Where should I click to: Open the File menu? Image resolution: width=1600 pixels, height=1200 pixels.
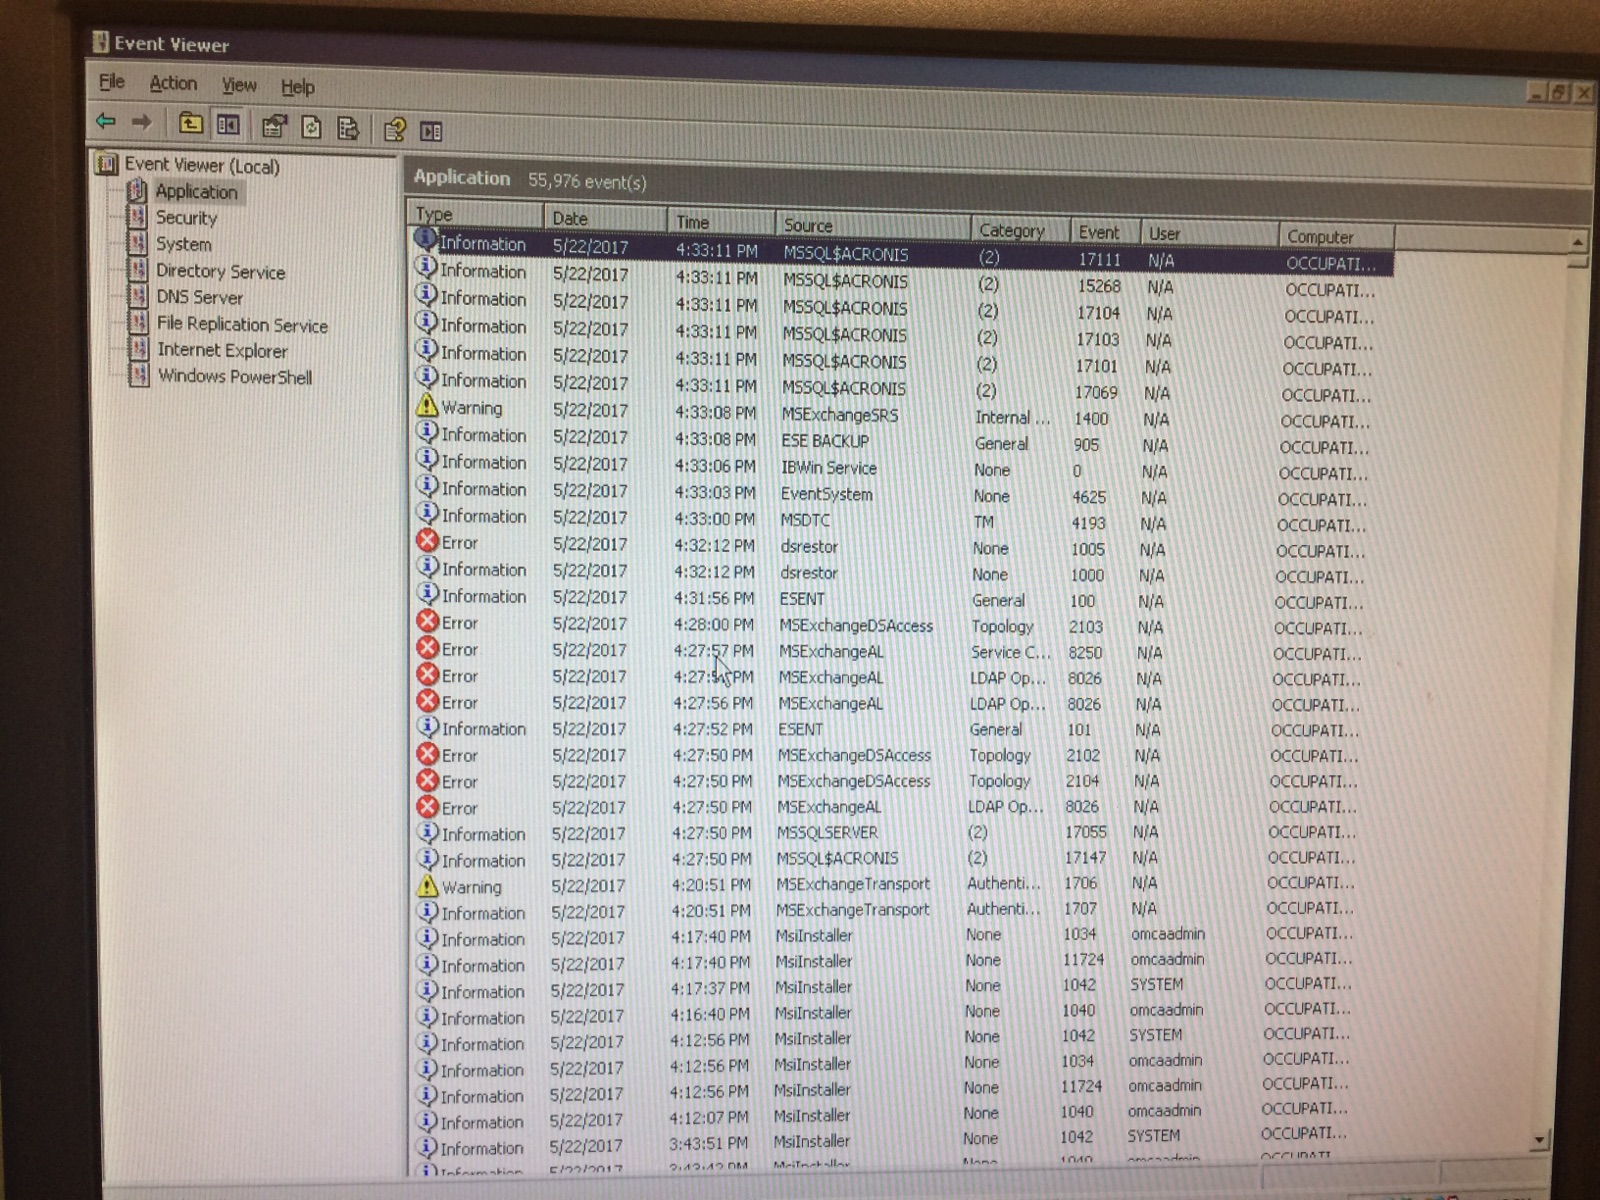click(x=112, y=82)
